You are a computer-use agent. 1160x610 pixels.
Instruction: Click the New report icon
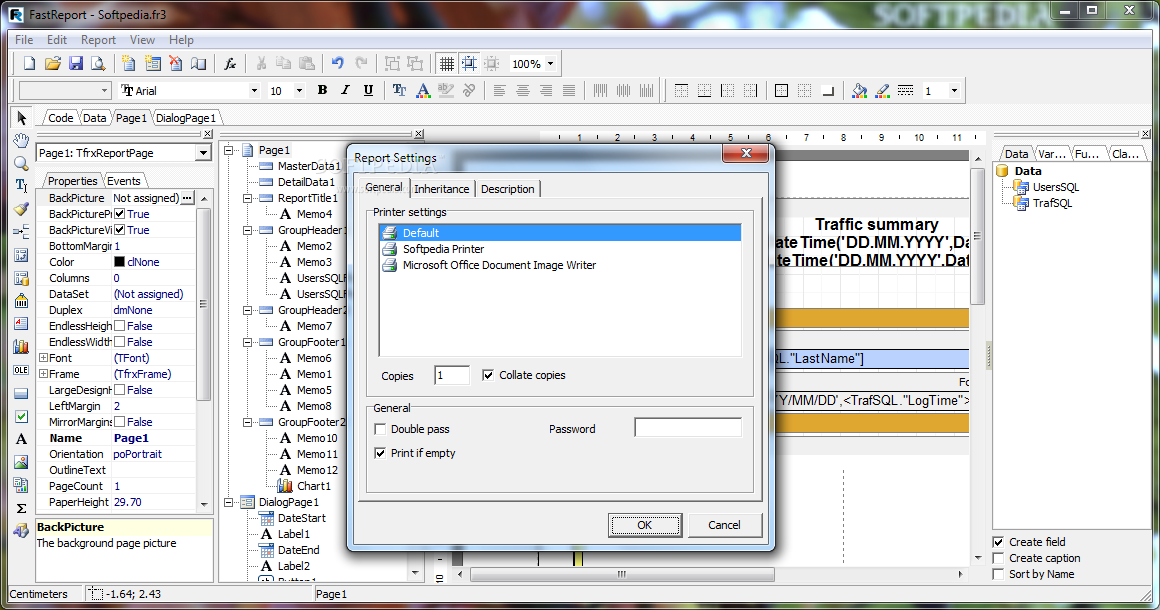[30, 64]
